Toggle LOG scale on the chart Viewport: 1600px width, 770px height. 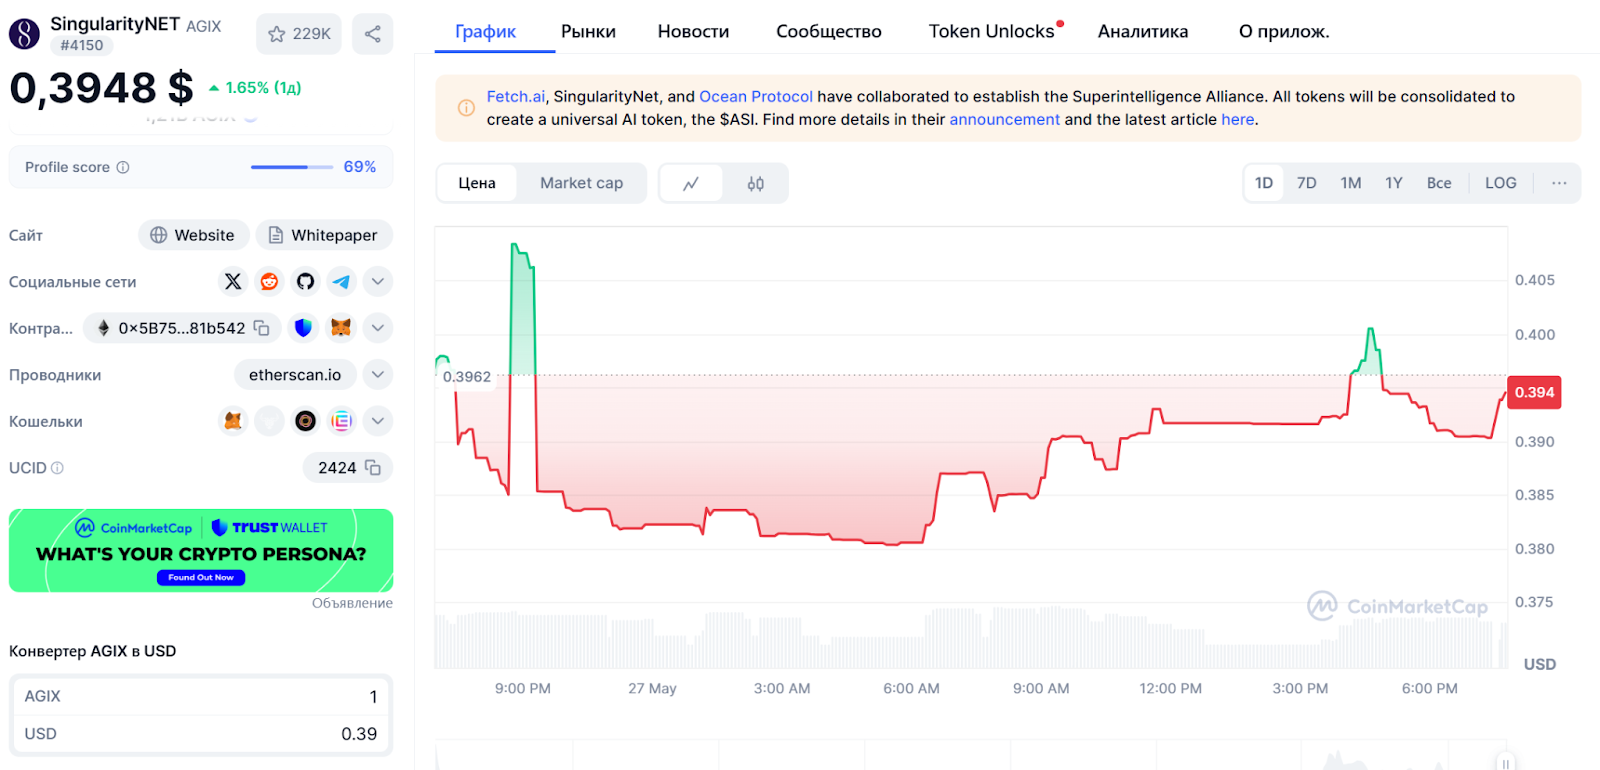pos(1500,183)
